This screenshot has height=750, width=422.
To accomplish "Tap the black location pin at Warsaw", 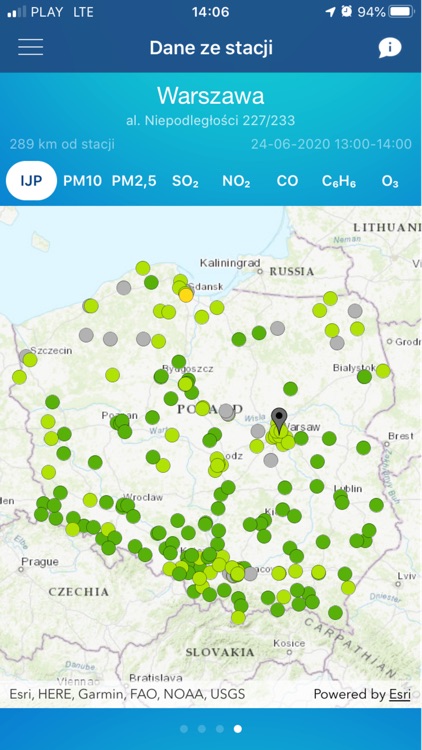I will point(279,420).
